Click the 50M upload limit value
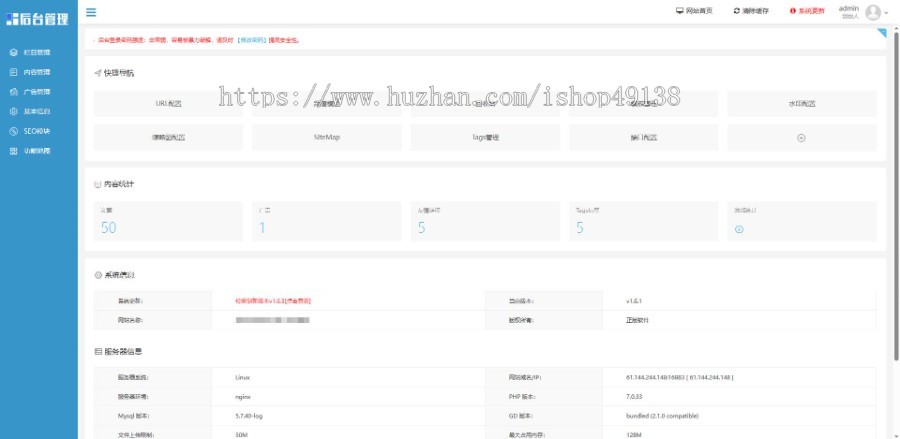Viewport: 900px width, 439px height. 241,435
